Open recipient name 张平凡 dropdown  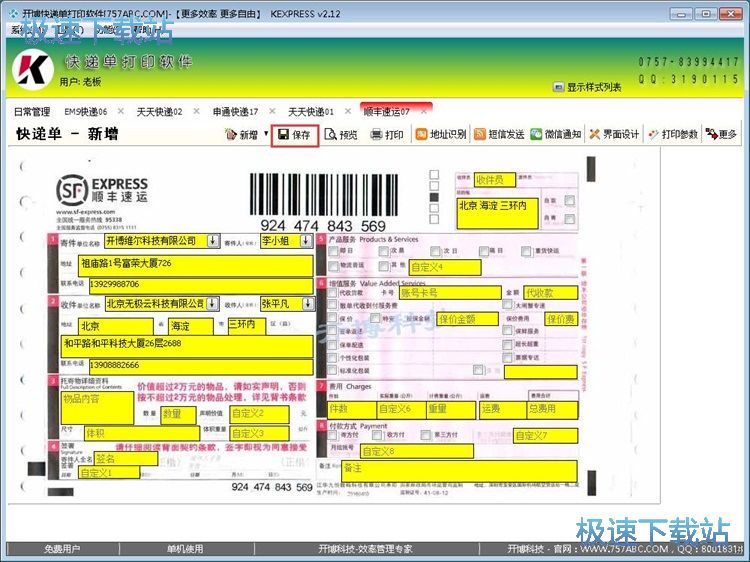309,303
